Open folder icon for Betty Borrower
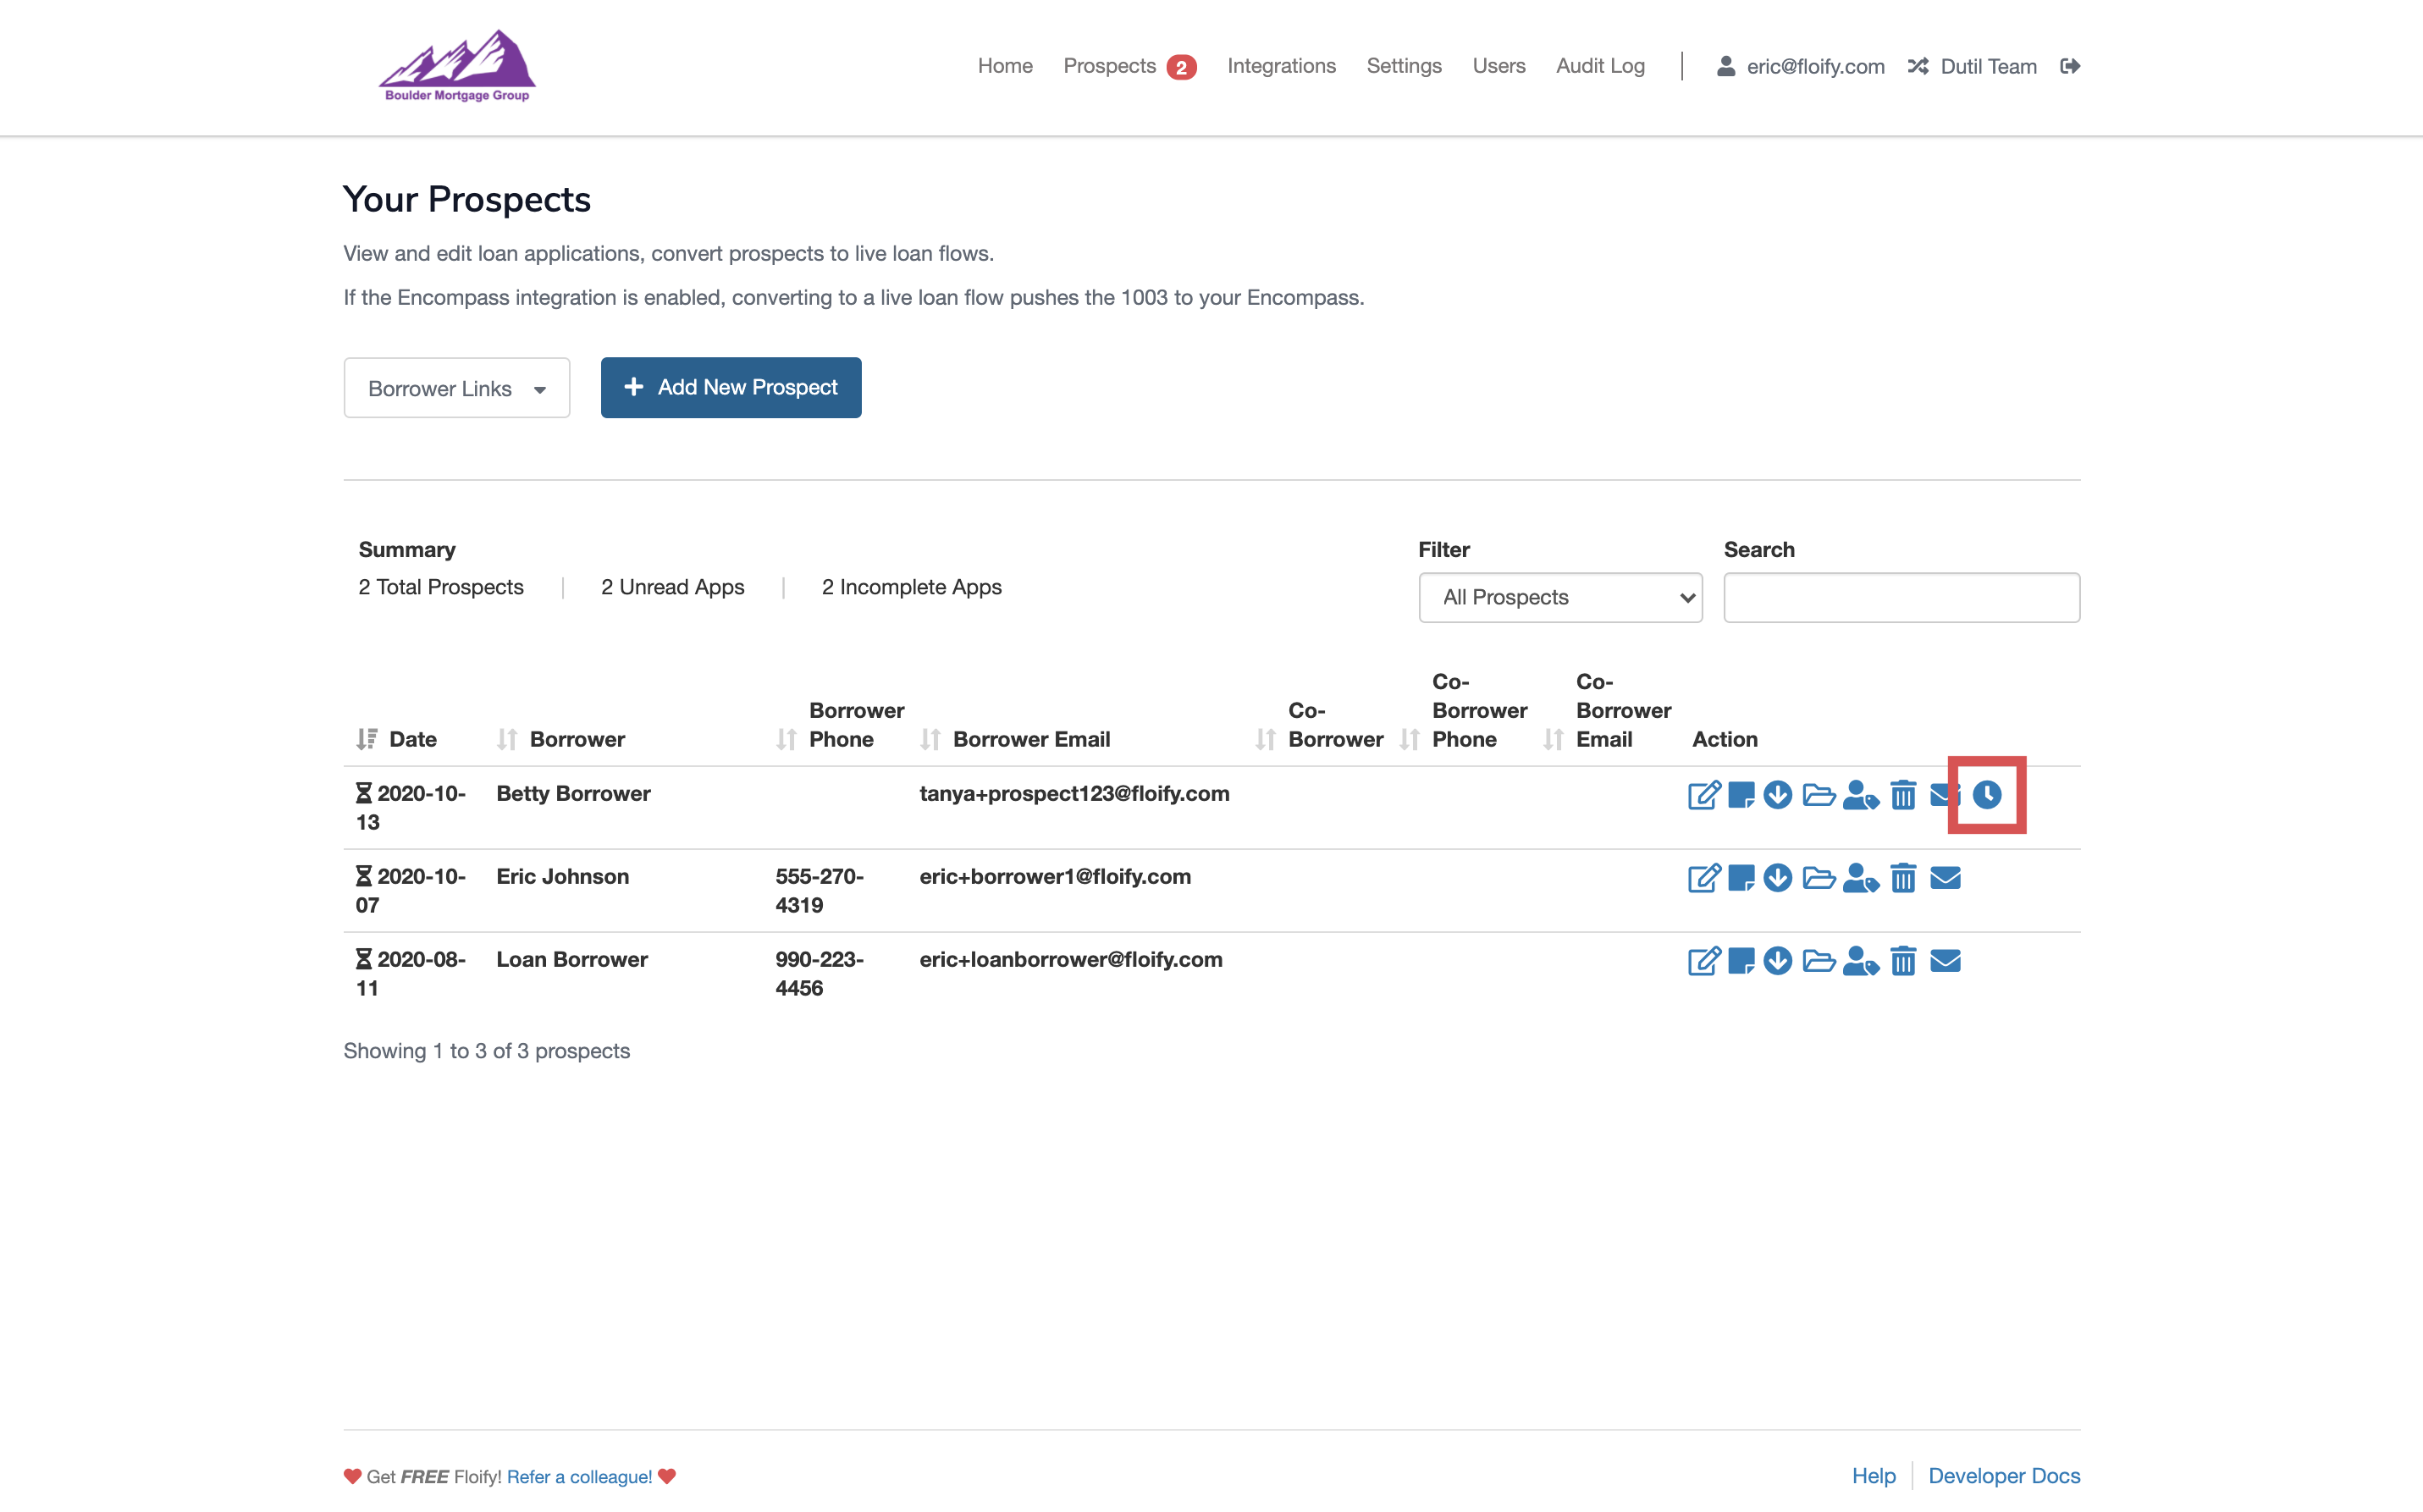 (x=1818, y=795)
